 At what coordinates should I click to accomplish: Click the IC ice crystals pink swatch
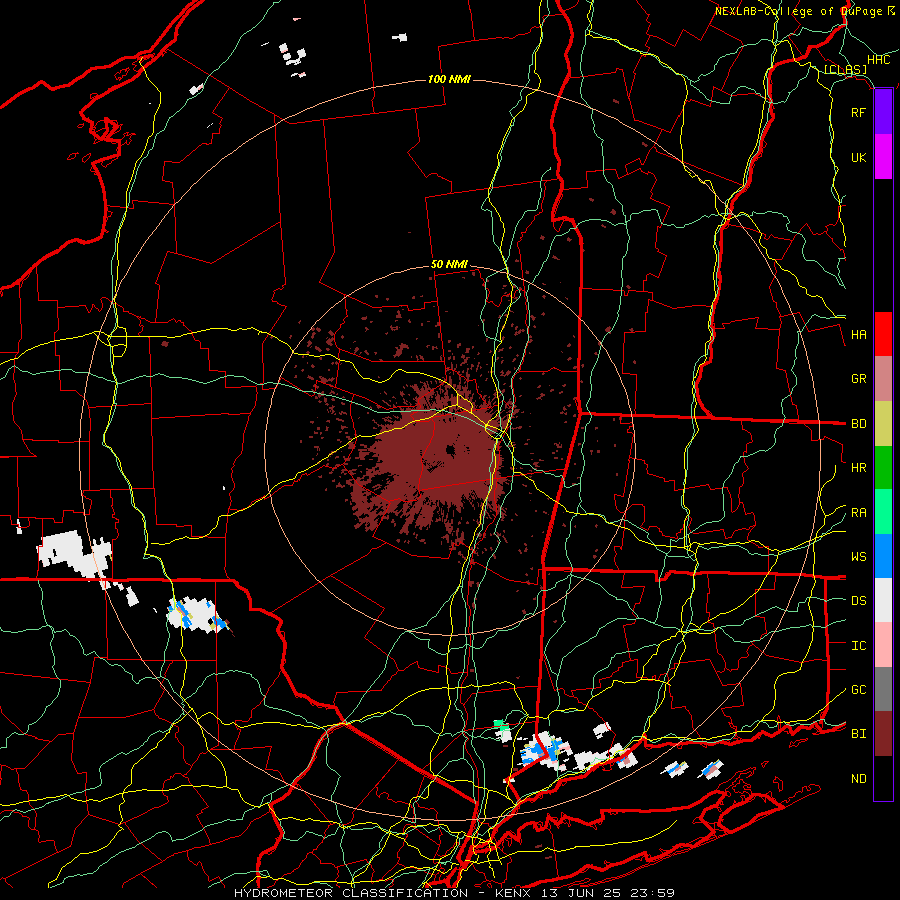point(883,645)
